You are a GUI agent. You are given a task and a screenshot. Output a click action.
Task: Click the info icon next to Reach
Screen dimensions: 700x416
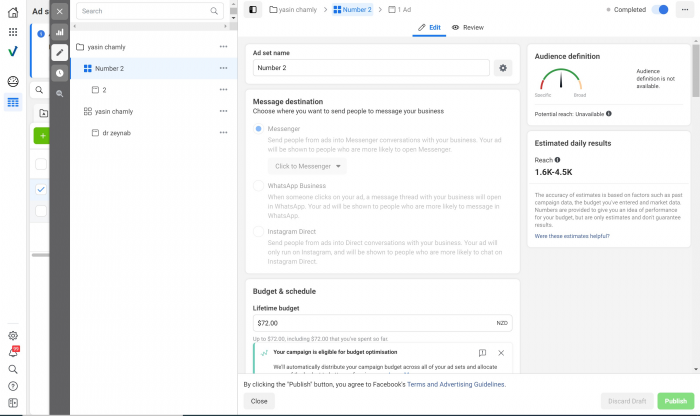point(558,160)
